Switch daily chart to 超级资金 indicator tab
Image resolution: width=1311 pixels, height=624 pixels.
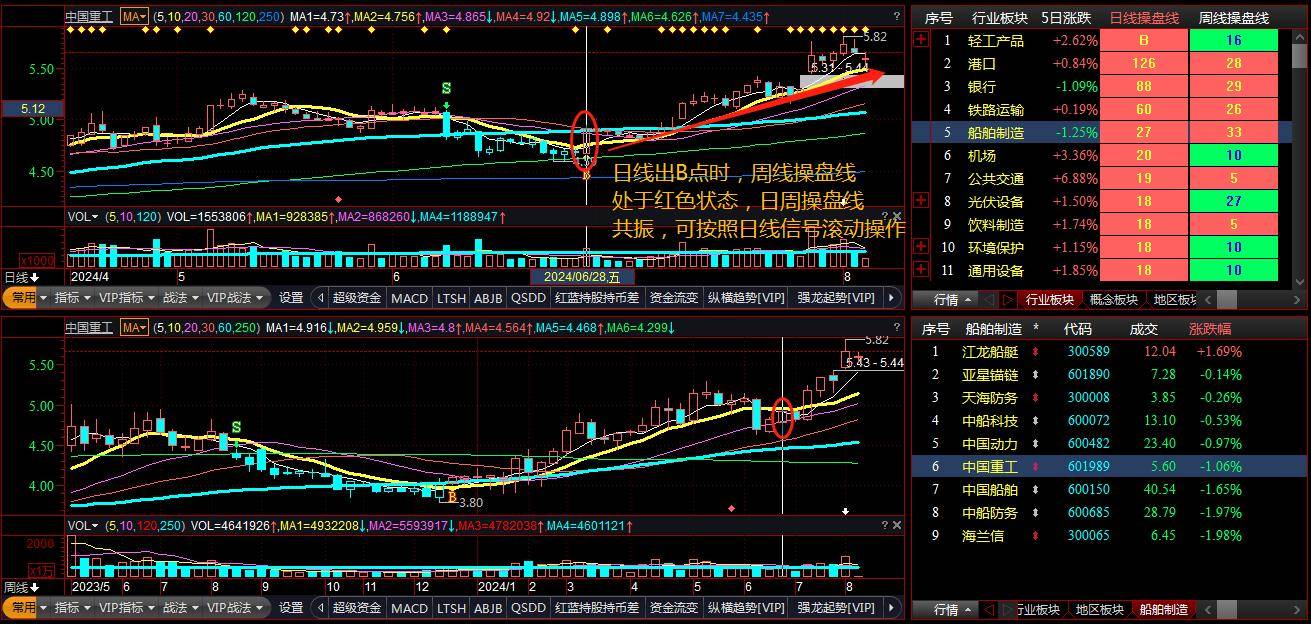(357, 297)
